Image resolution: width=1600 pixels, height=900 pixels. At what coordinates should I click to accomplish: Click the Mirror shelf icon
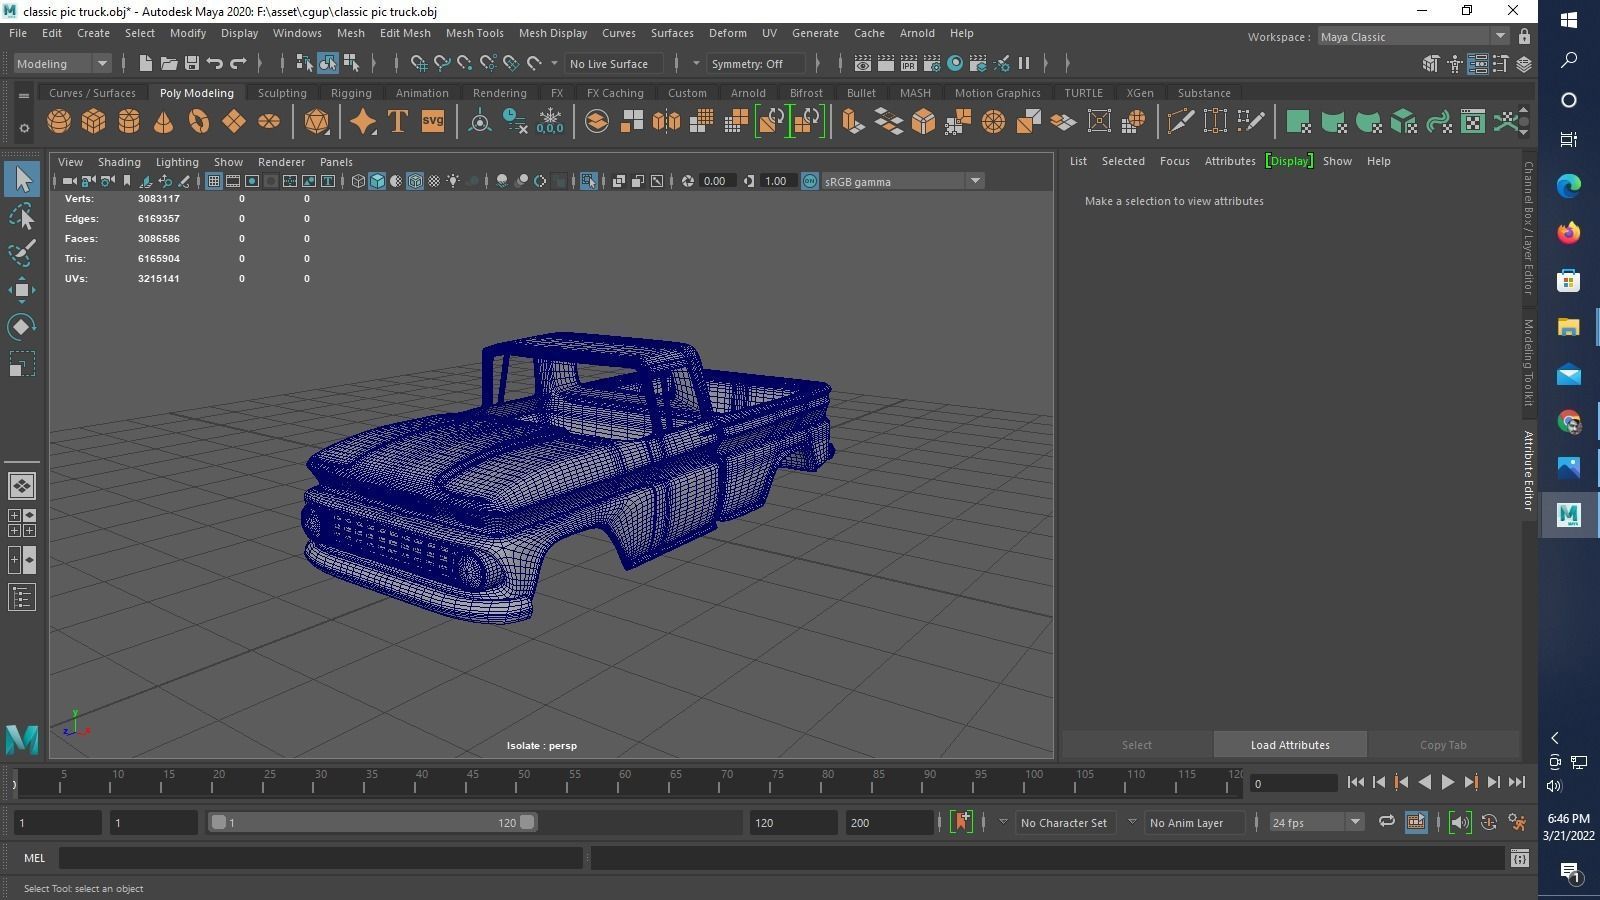666,122
